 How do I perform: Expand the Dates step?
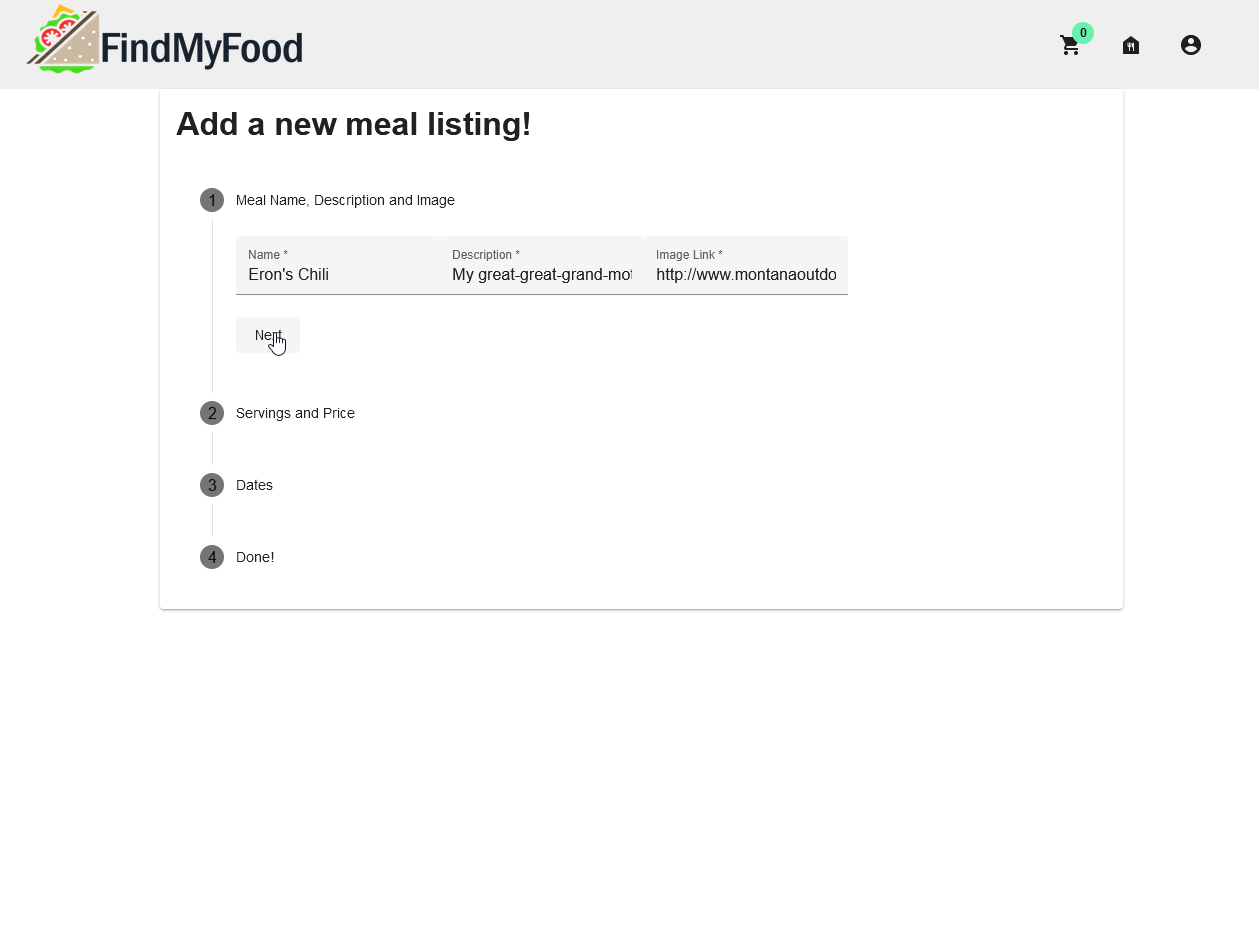pos(254,485)
